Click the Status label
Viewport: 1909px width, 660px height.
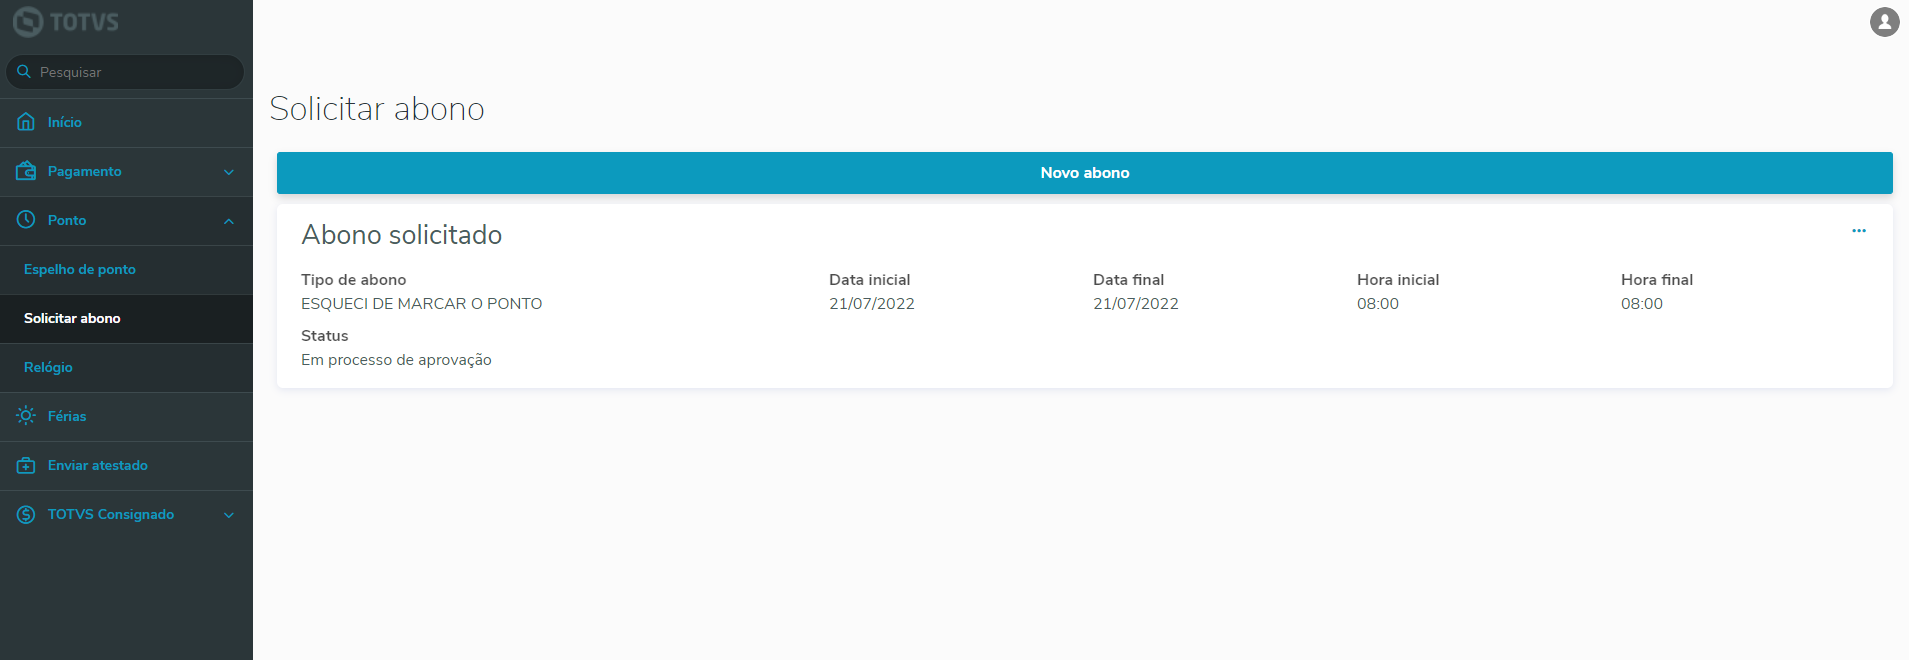pos(325,336)
